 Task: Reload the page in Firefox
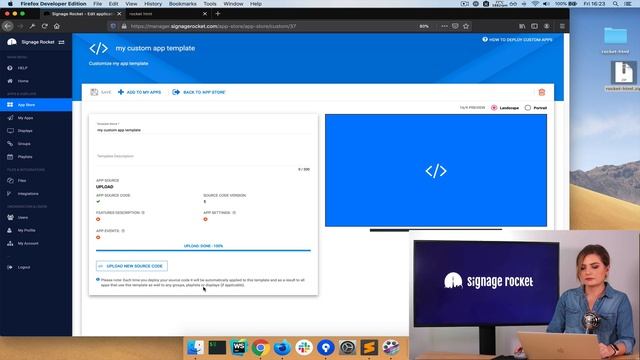point(44,26)
